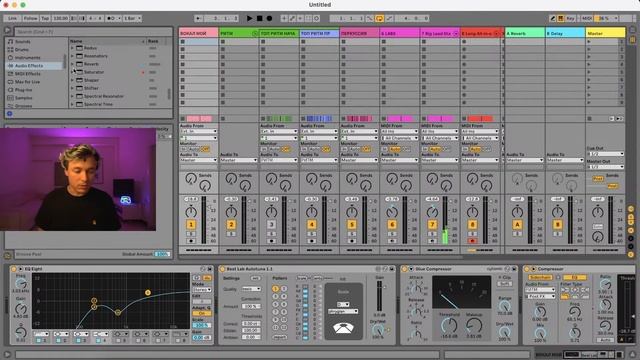Click the blue add-collection plus icon
Image resolution: width=640 pixels, height=360 pixels.
(10, 114)
